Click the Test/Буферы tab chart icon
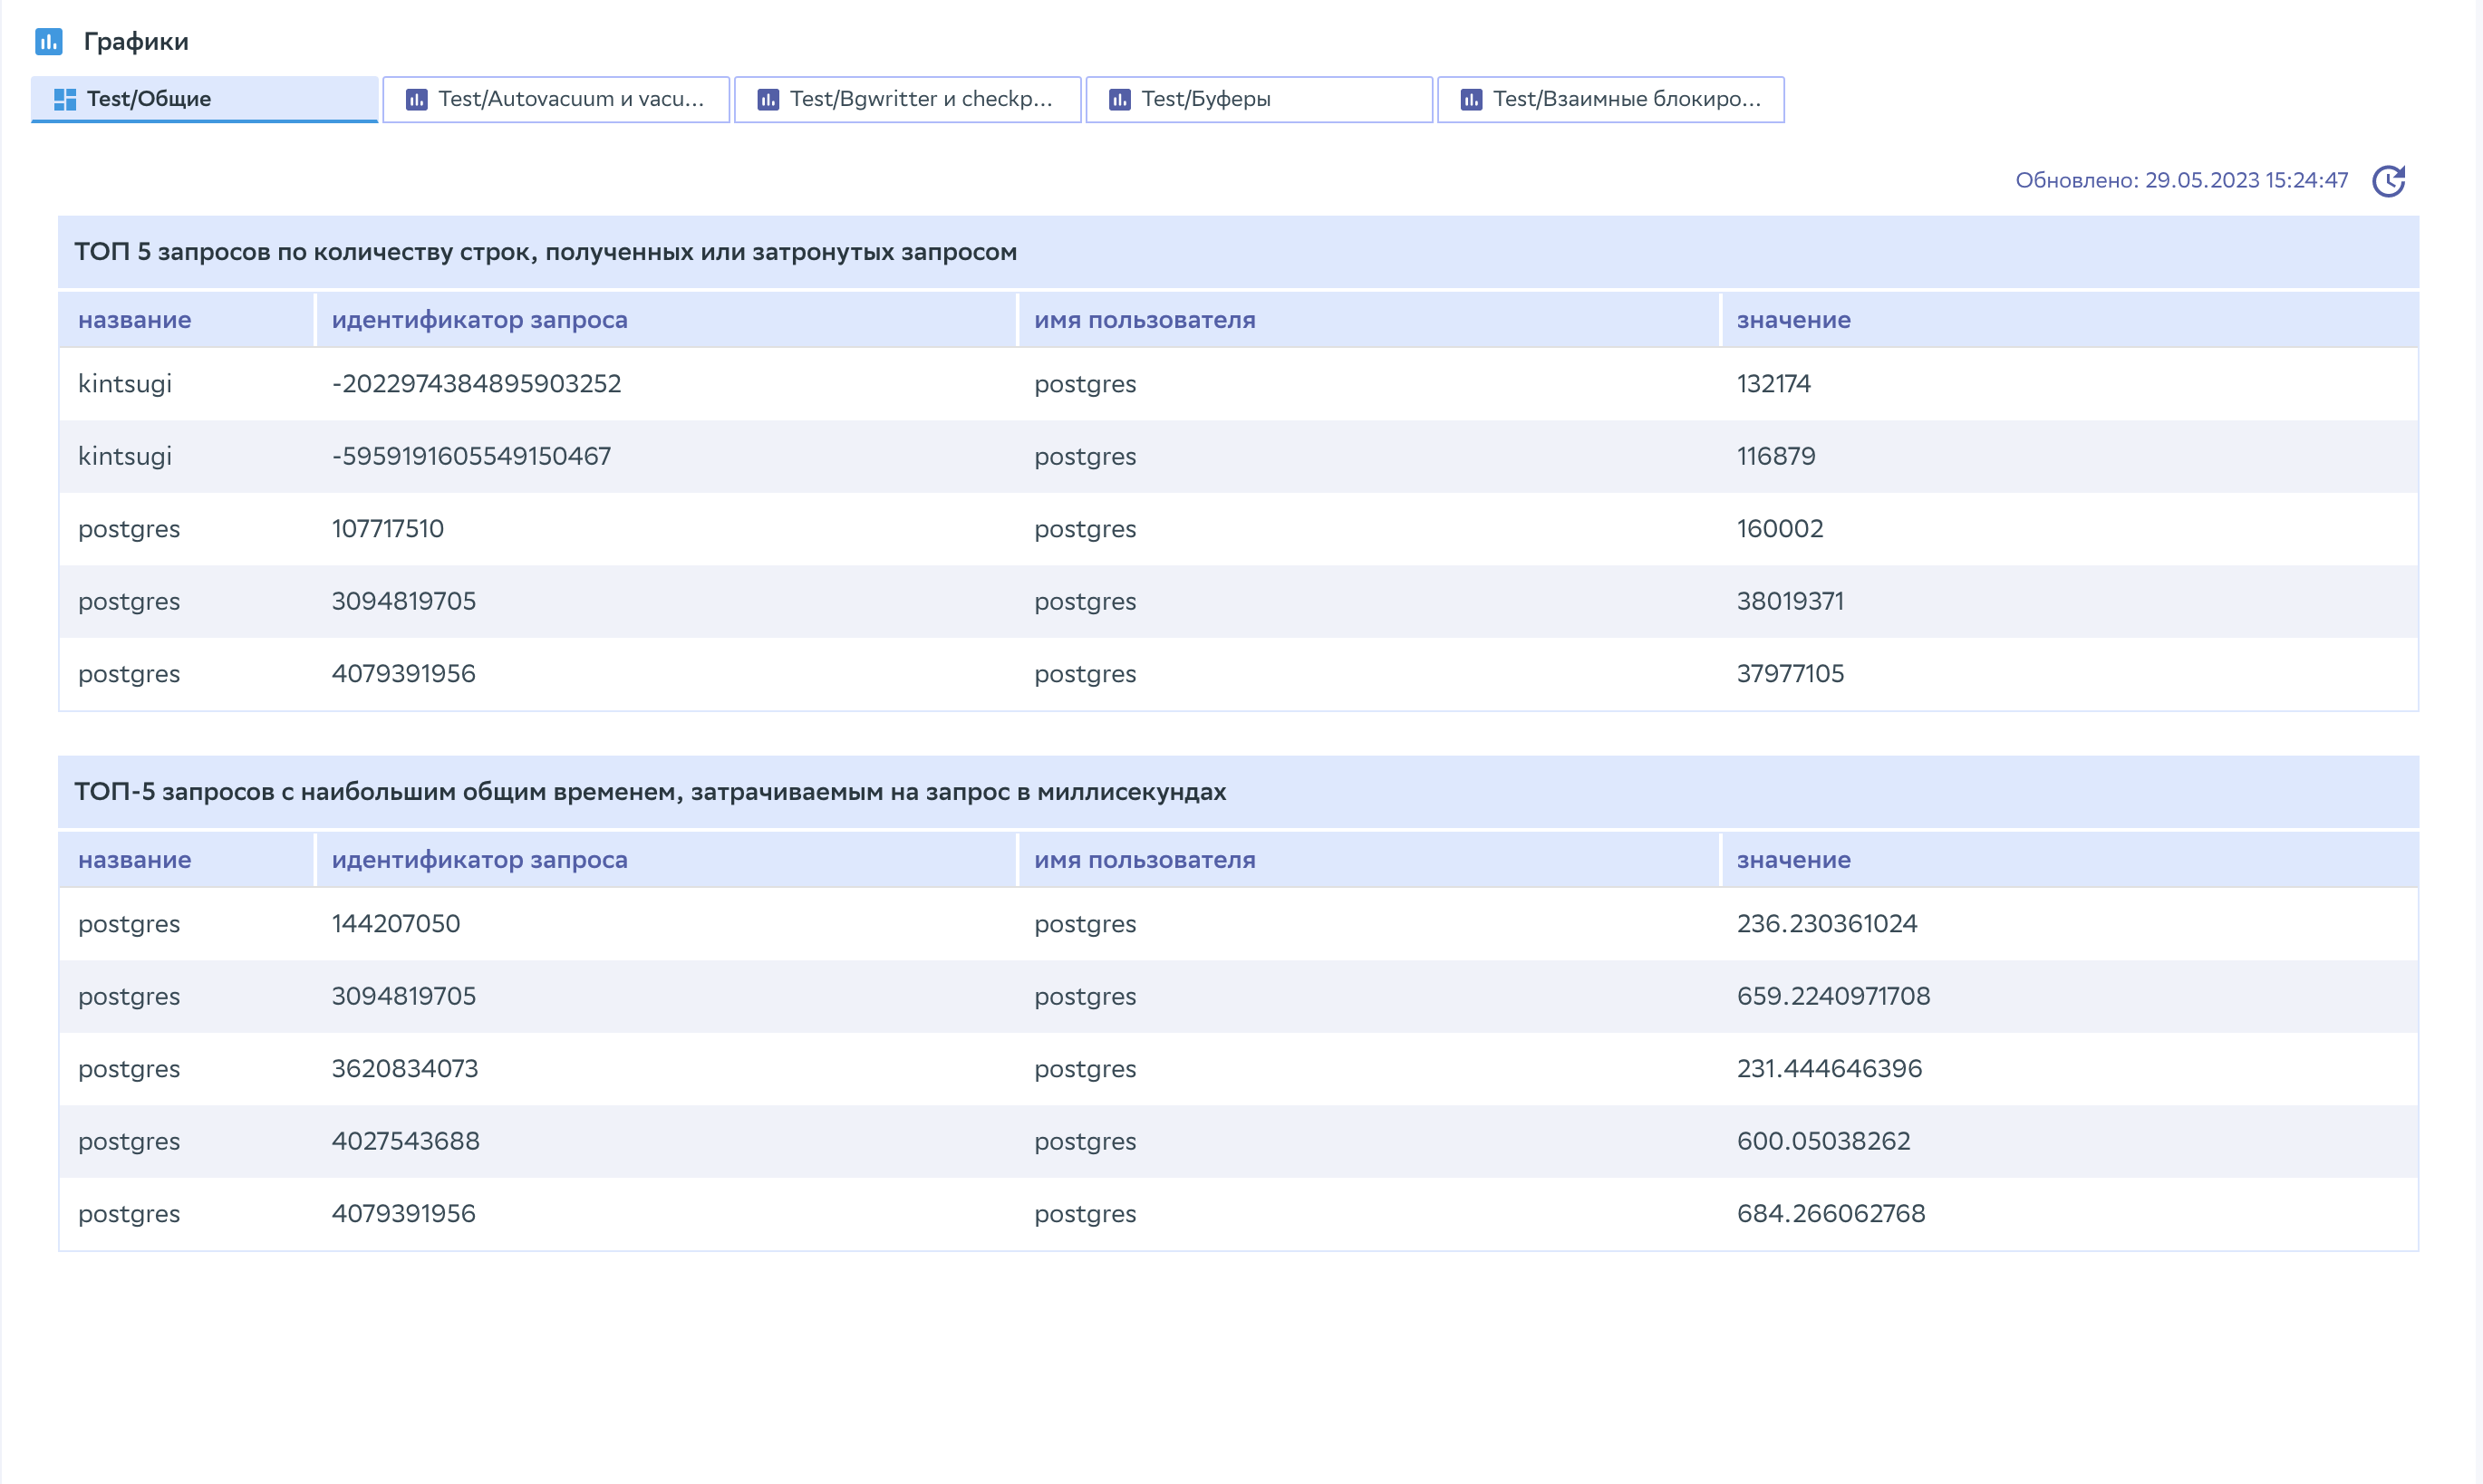Viewport: 2483px width, 1484px height. [1120, 99]
